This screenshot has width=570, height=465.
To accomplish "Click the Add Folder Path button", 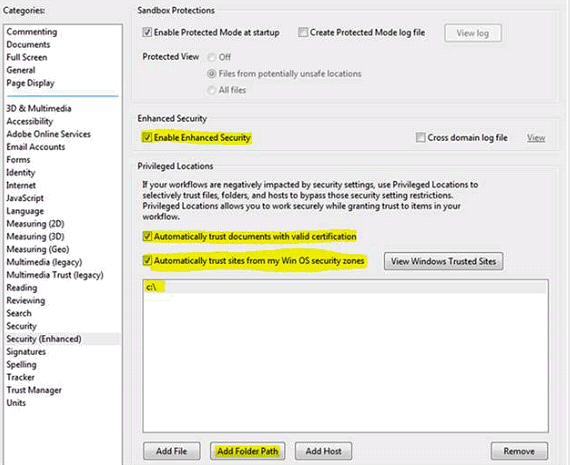I will pyautogui.click(x=248, y=451).
